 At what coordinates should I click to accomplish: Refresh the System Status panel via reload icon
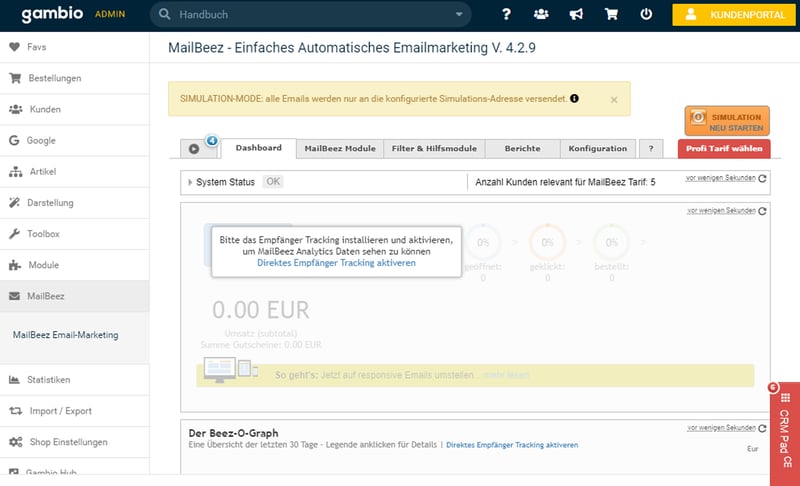click(762, 179)
